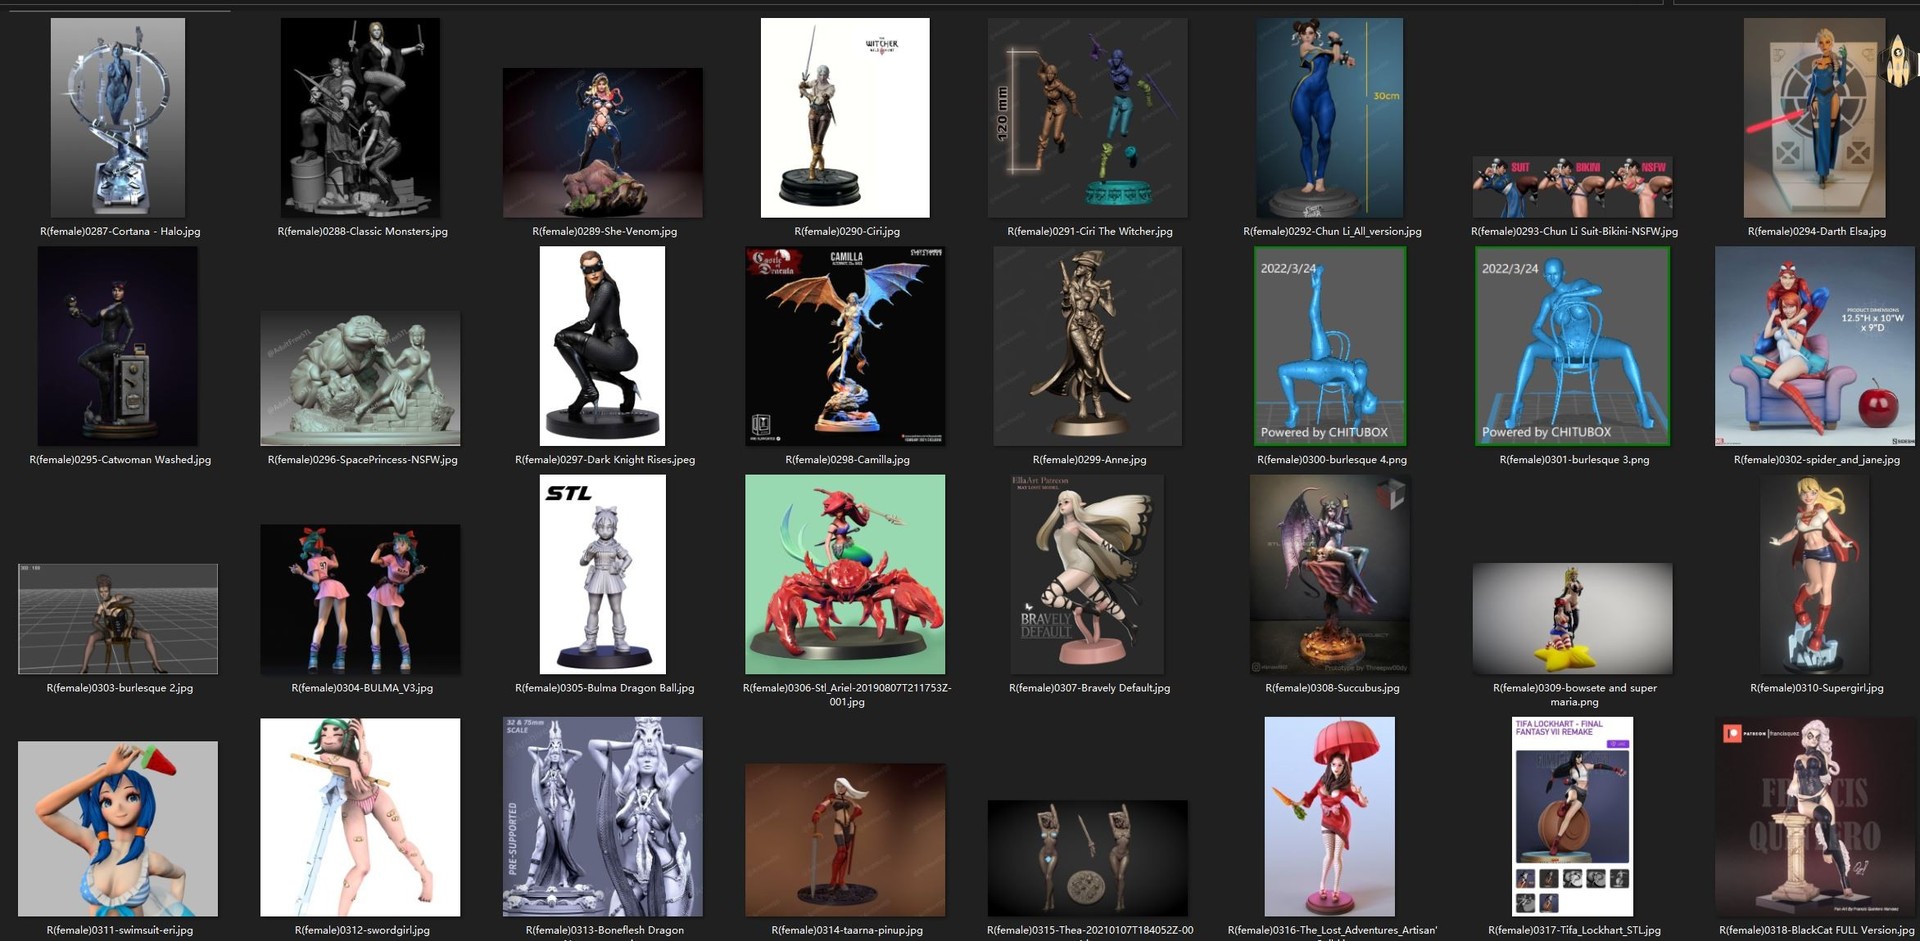Click the swordgirl image thumbnail
This screenshot has width=1920, height=941.
click(360, 817)
